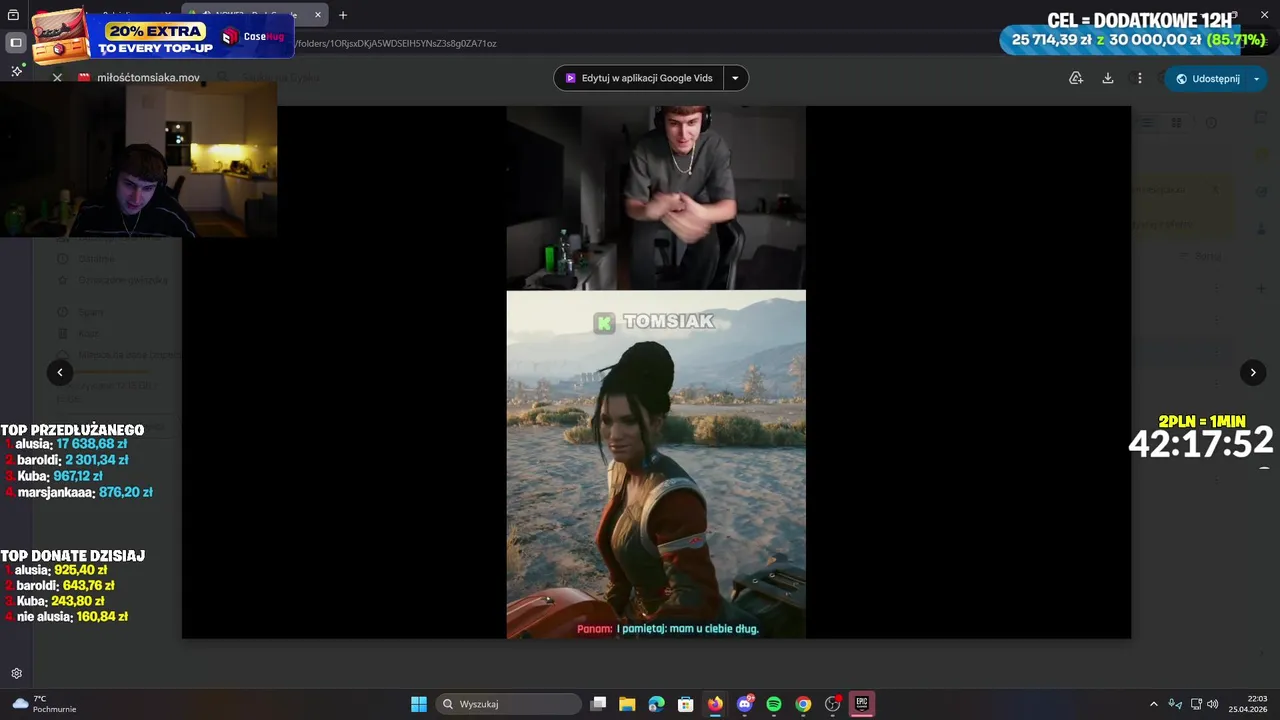
Task: Click the Udostępnij share button
Action: pyautogui.click(x=1206, y=79)
